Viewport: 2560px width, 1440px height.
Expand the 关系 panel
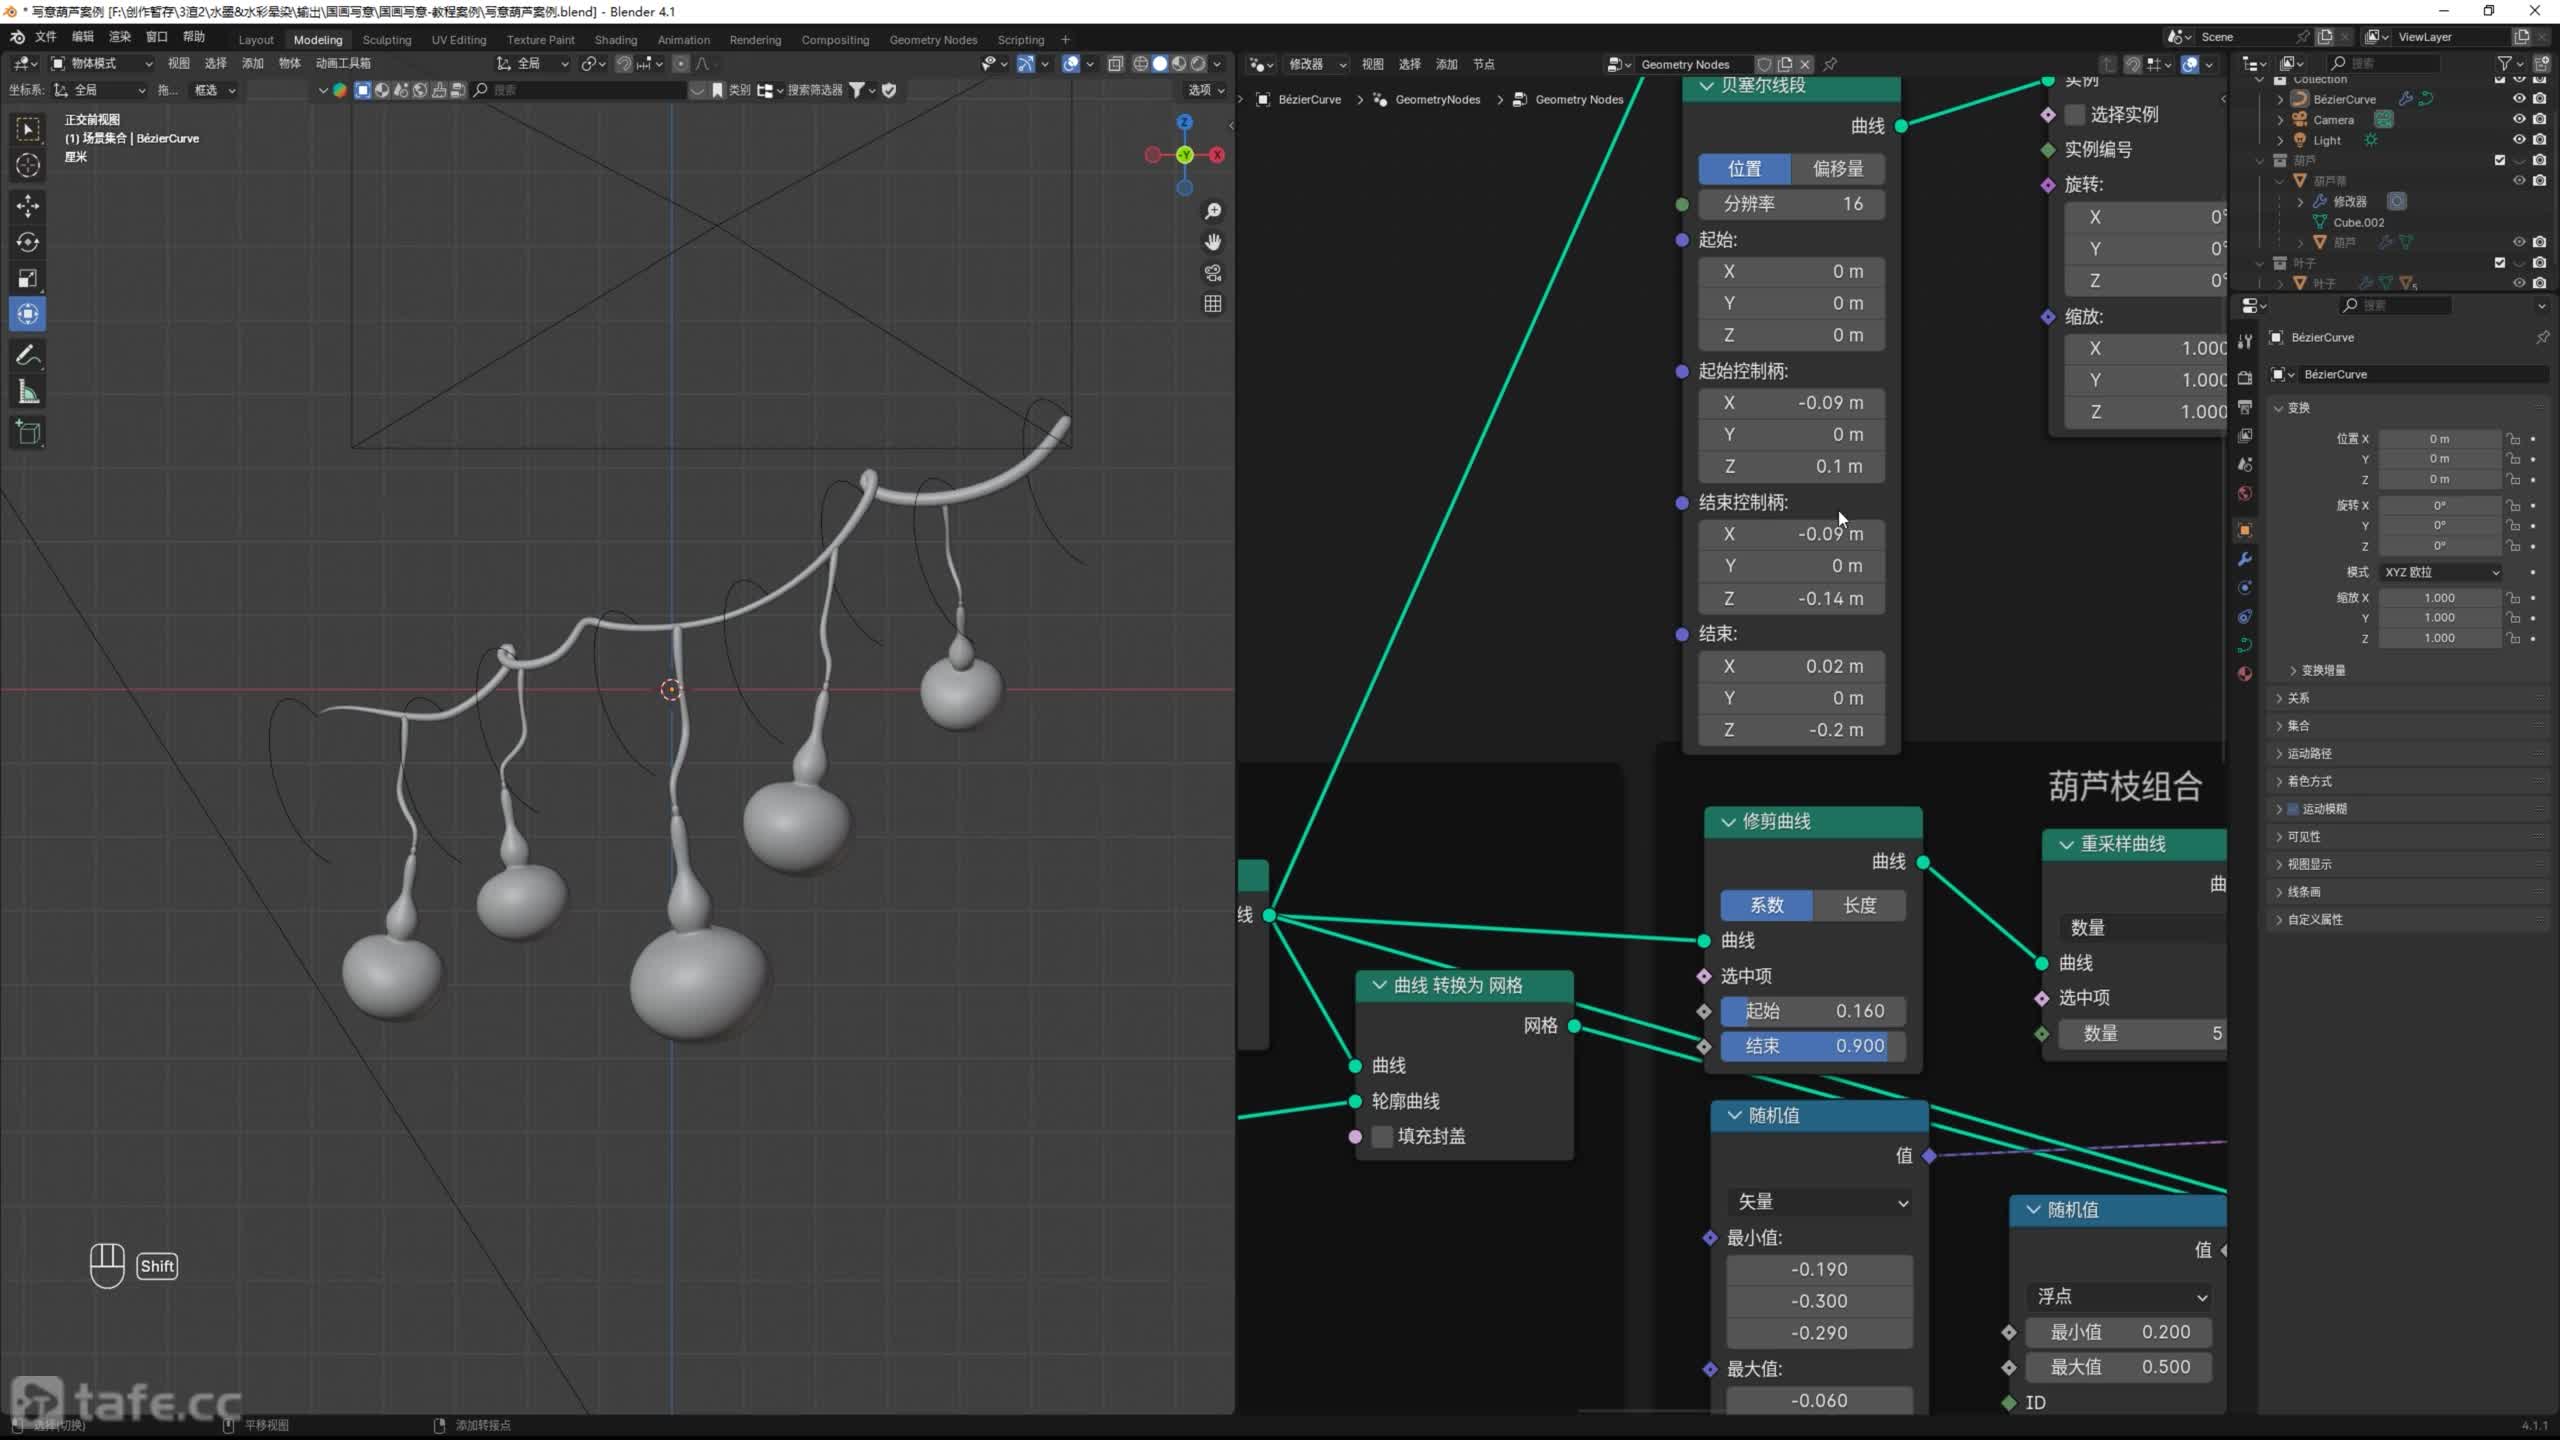pyautogui.click(x=2298, y=698)
